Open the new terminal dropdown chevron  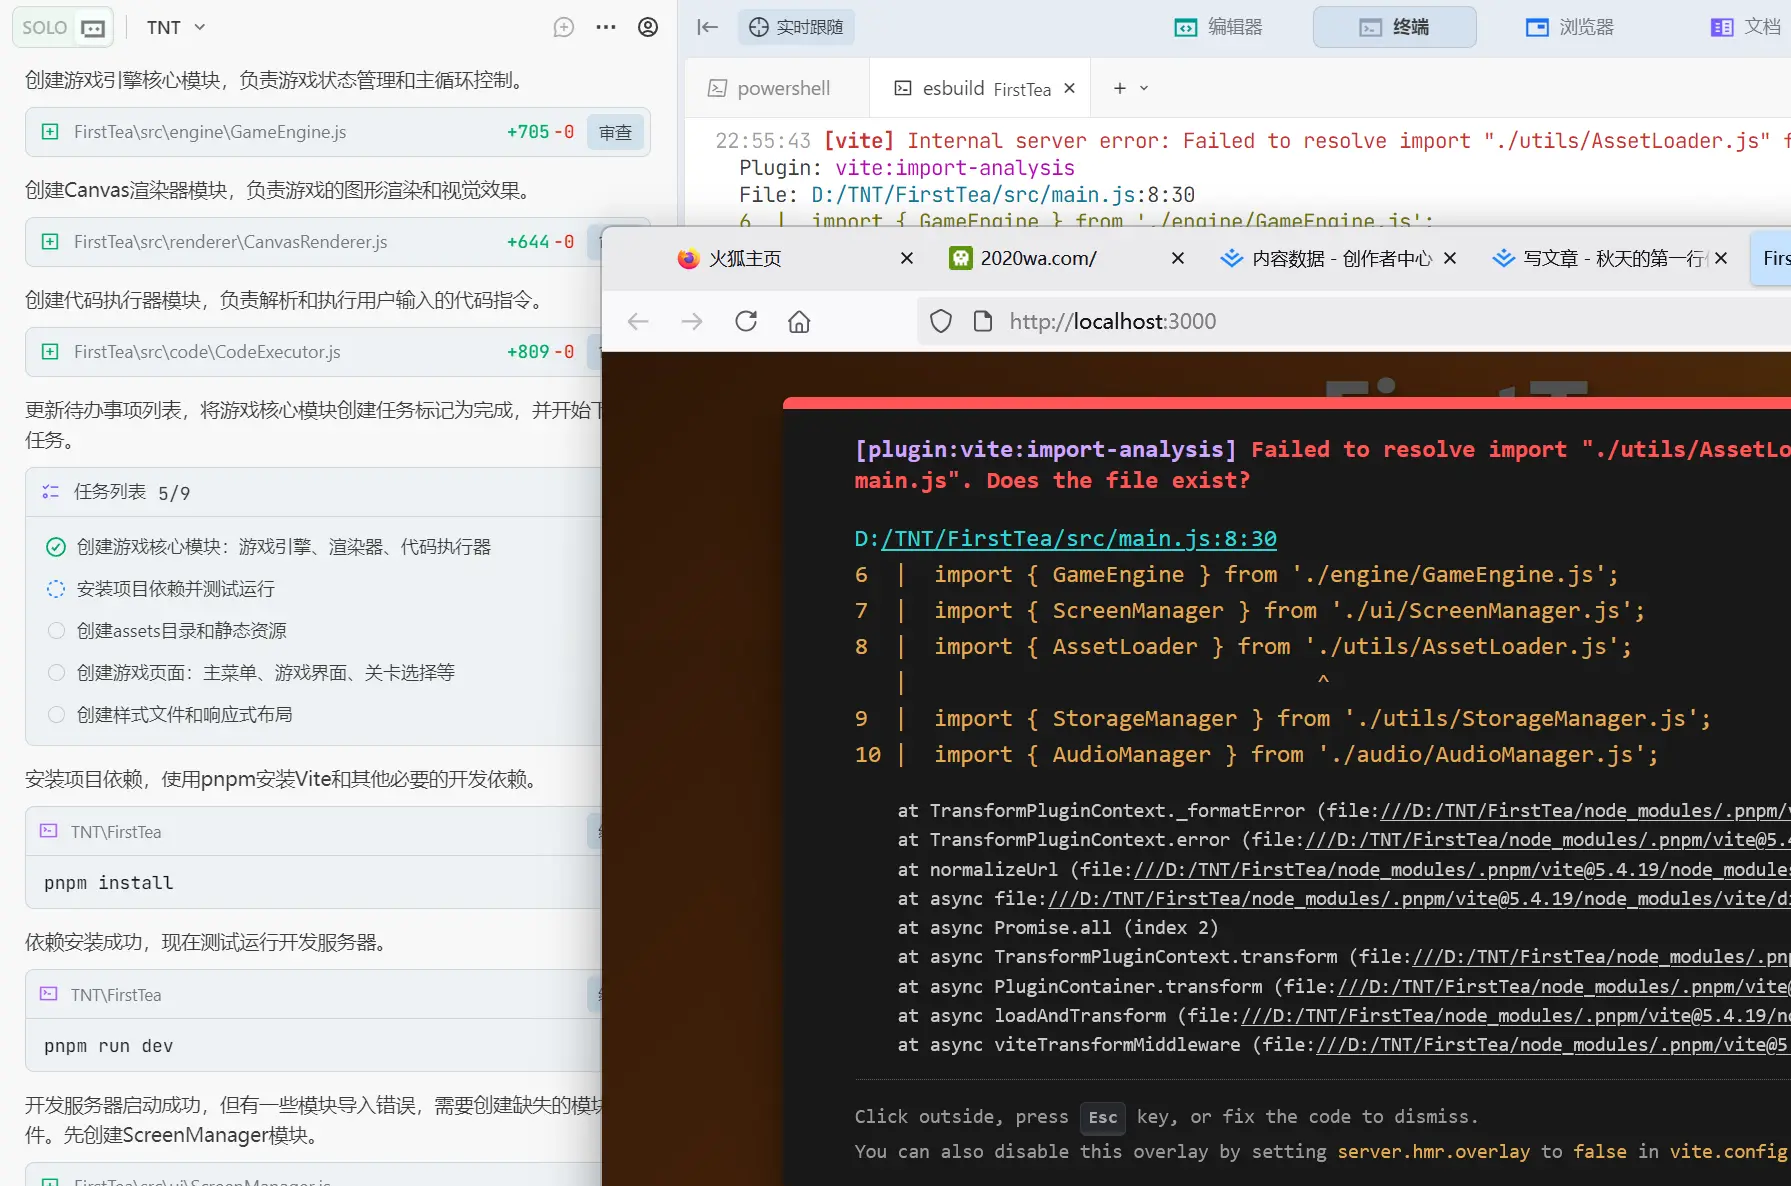pyautogui.click(x=1144, y=89)
